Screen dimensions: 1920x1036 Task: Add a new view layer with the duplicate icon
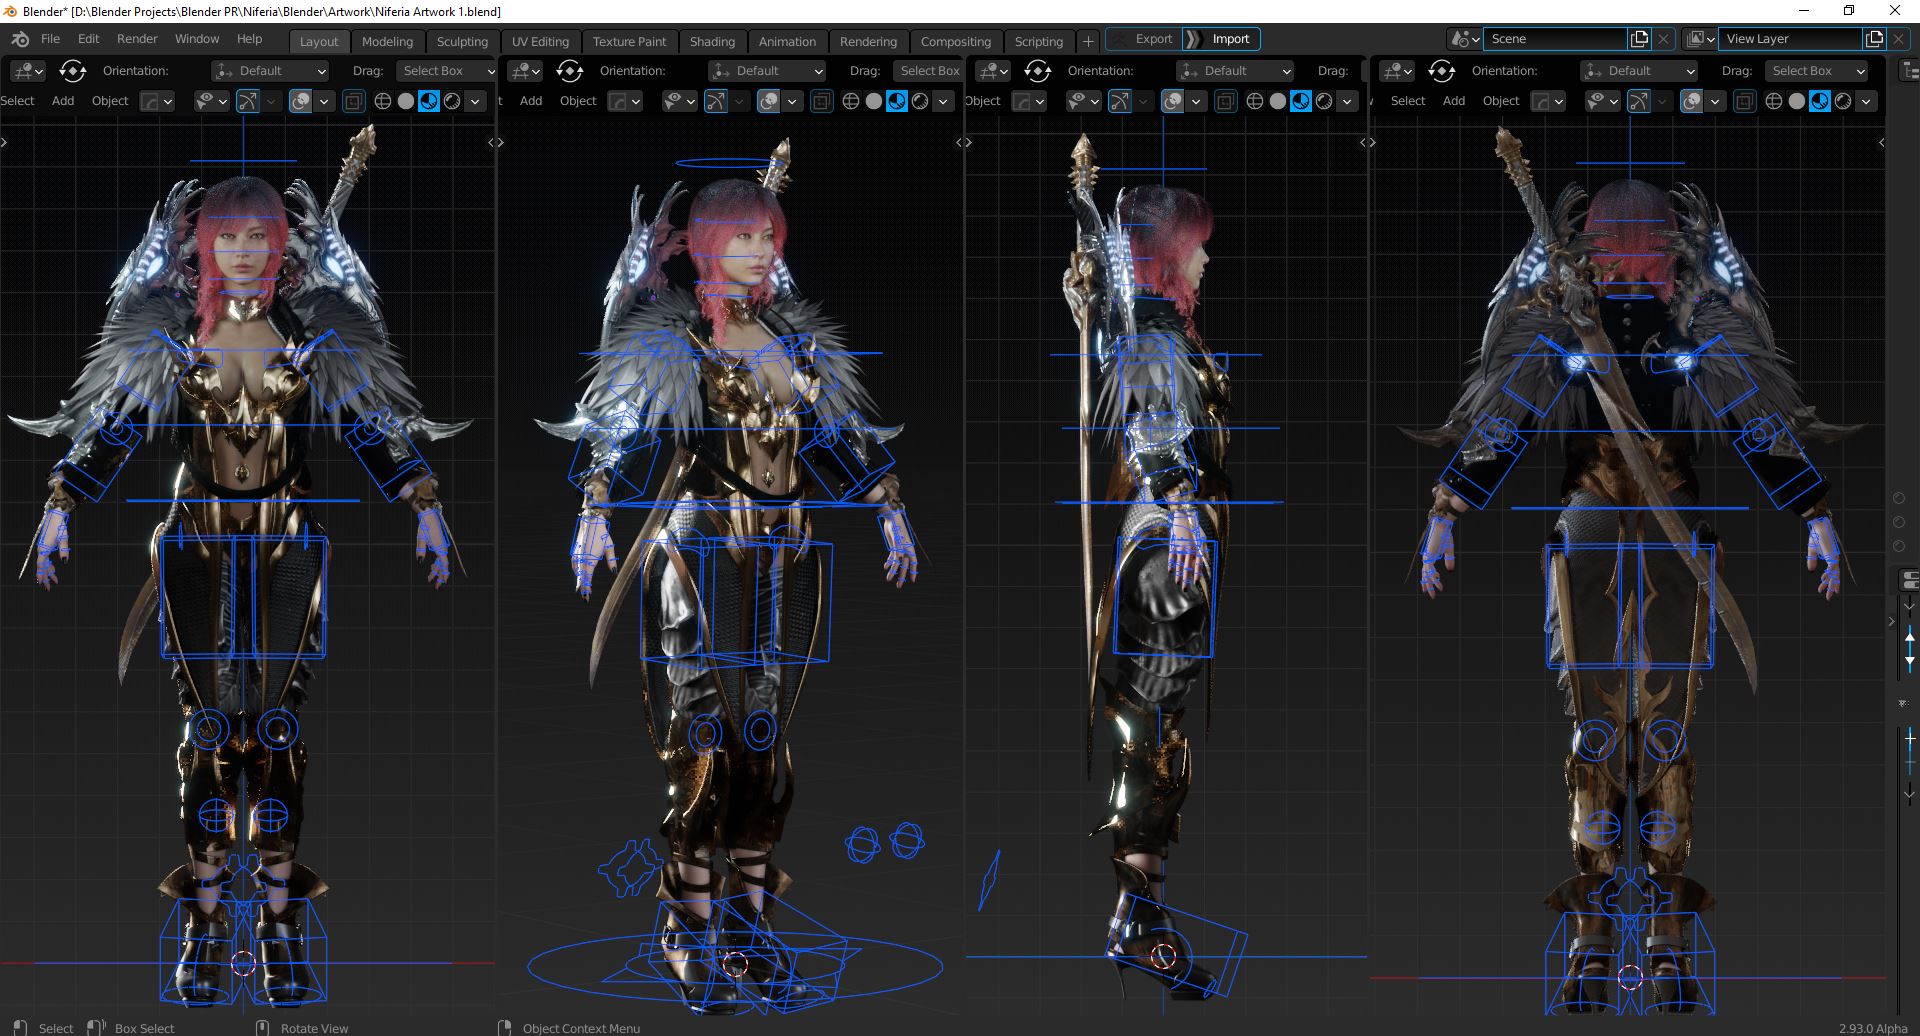[x=1874, y=39]
